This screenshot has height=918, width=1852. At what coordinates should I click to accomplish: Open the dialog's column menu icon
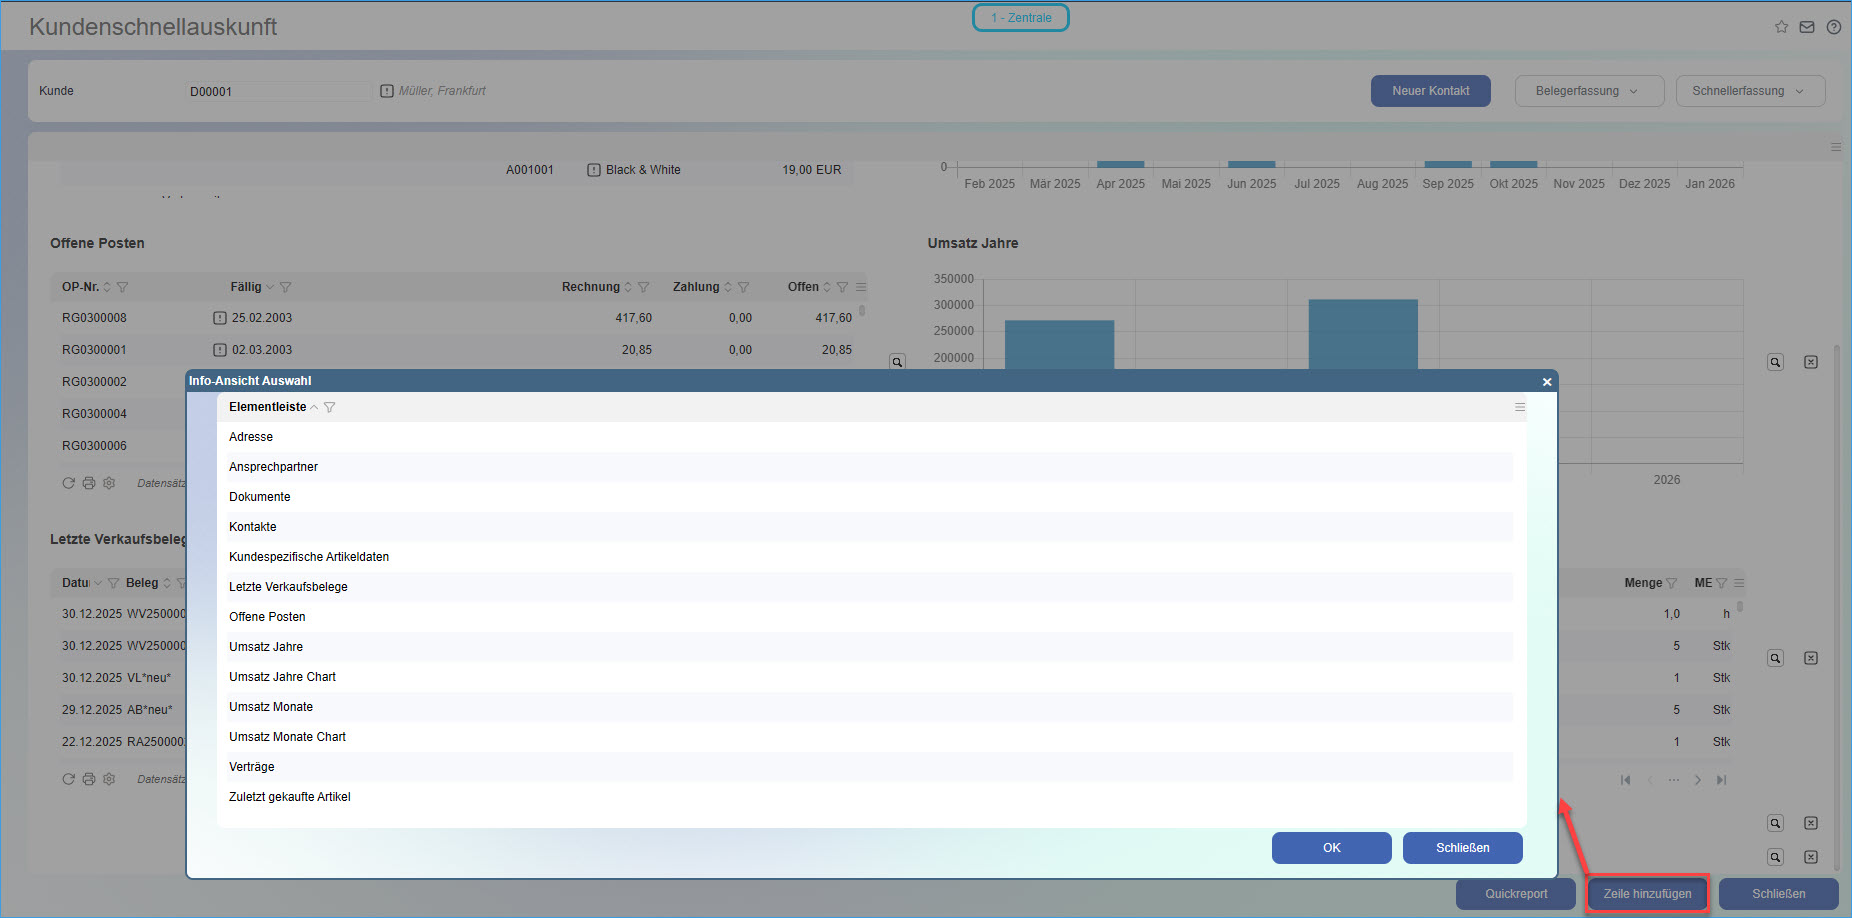[1519, 407]
